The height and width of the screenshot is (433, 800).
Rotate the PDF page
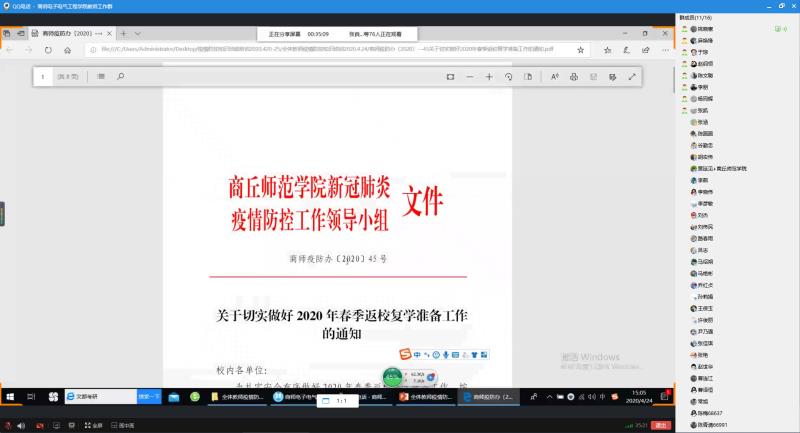point(509,76)
